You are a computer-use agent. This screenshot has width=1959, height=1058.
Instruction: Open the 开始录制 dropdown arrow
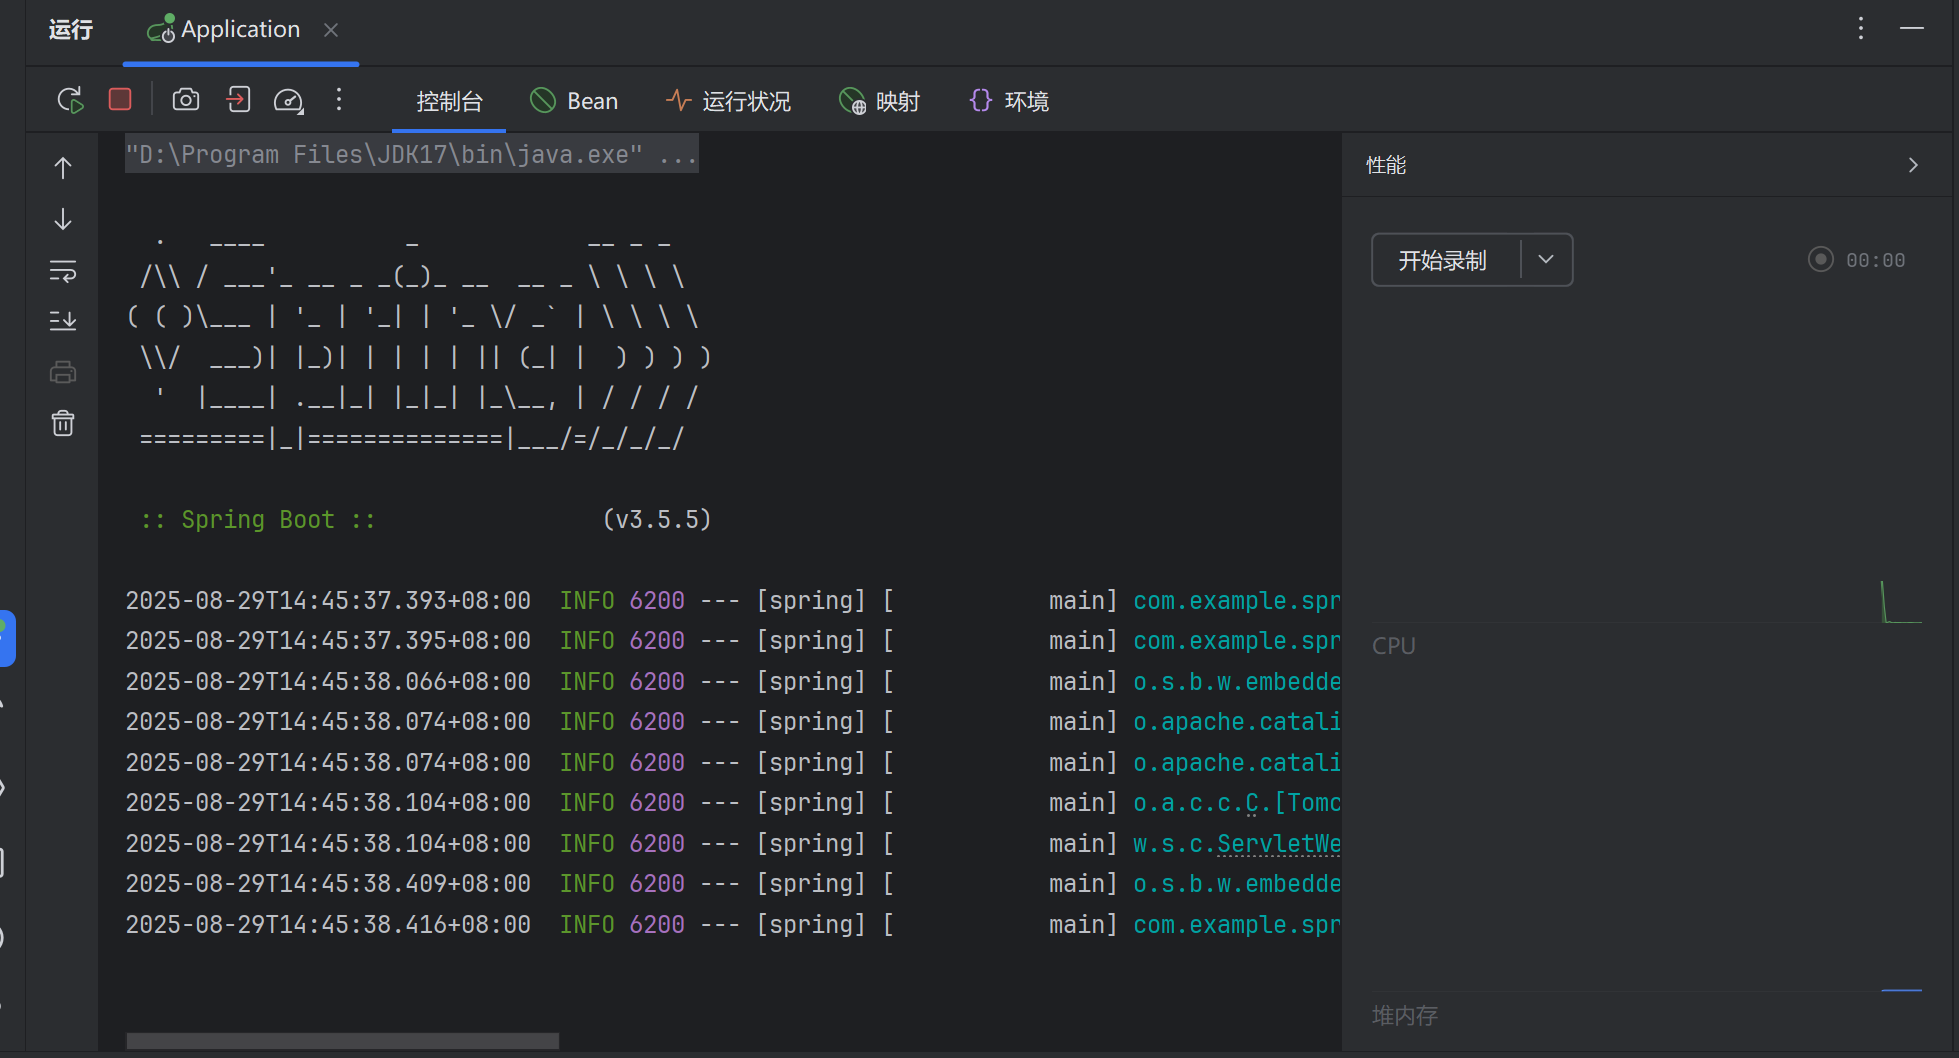pyautogui.click(x=1546, y=260)
